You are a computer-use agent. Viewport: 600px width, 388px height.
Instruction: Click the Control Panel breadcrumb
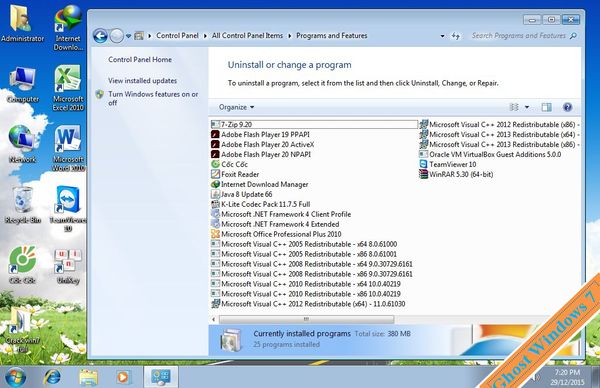click(177, 36)
